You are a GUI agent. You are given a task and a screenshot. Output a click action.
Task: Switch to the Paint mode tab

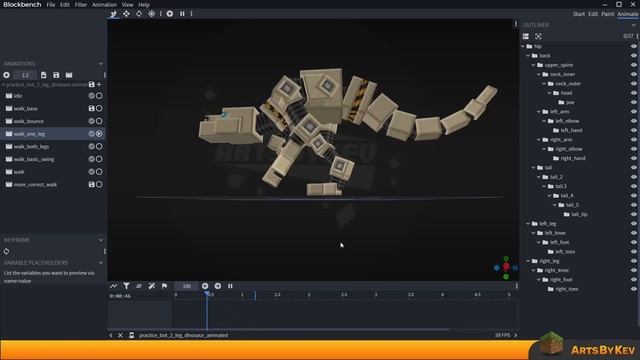(x=607, y=14)
